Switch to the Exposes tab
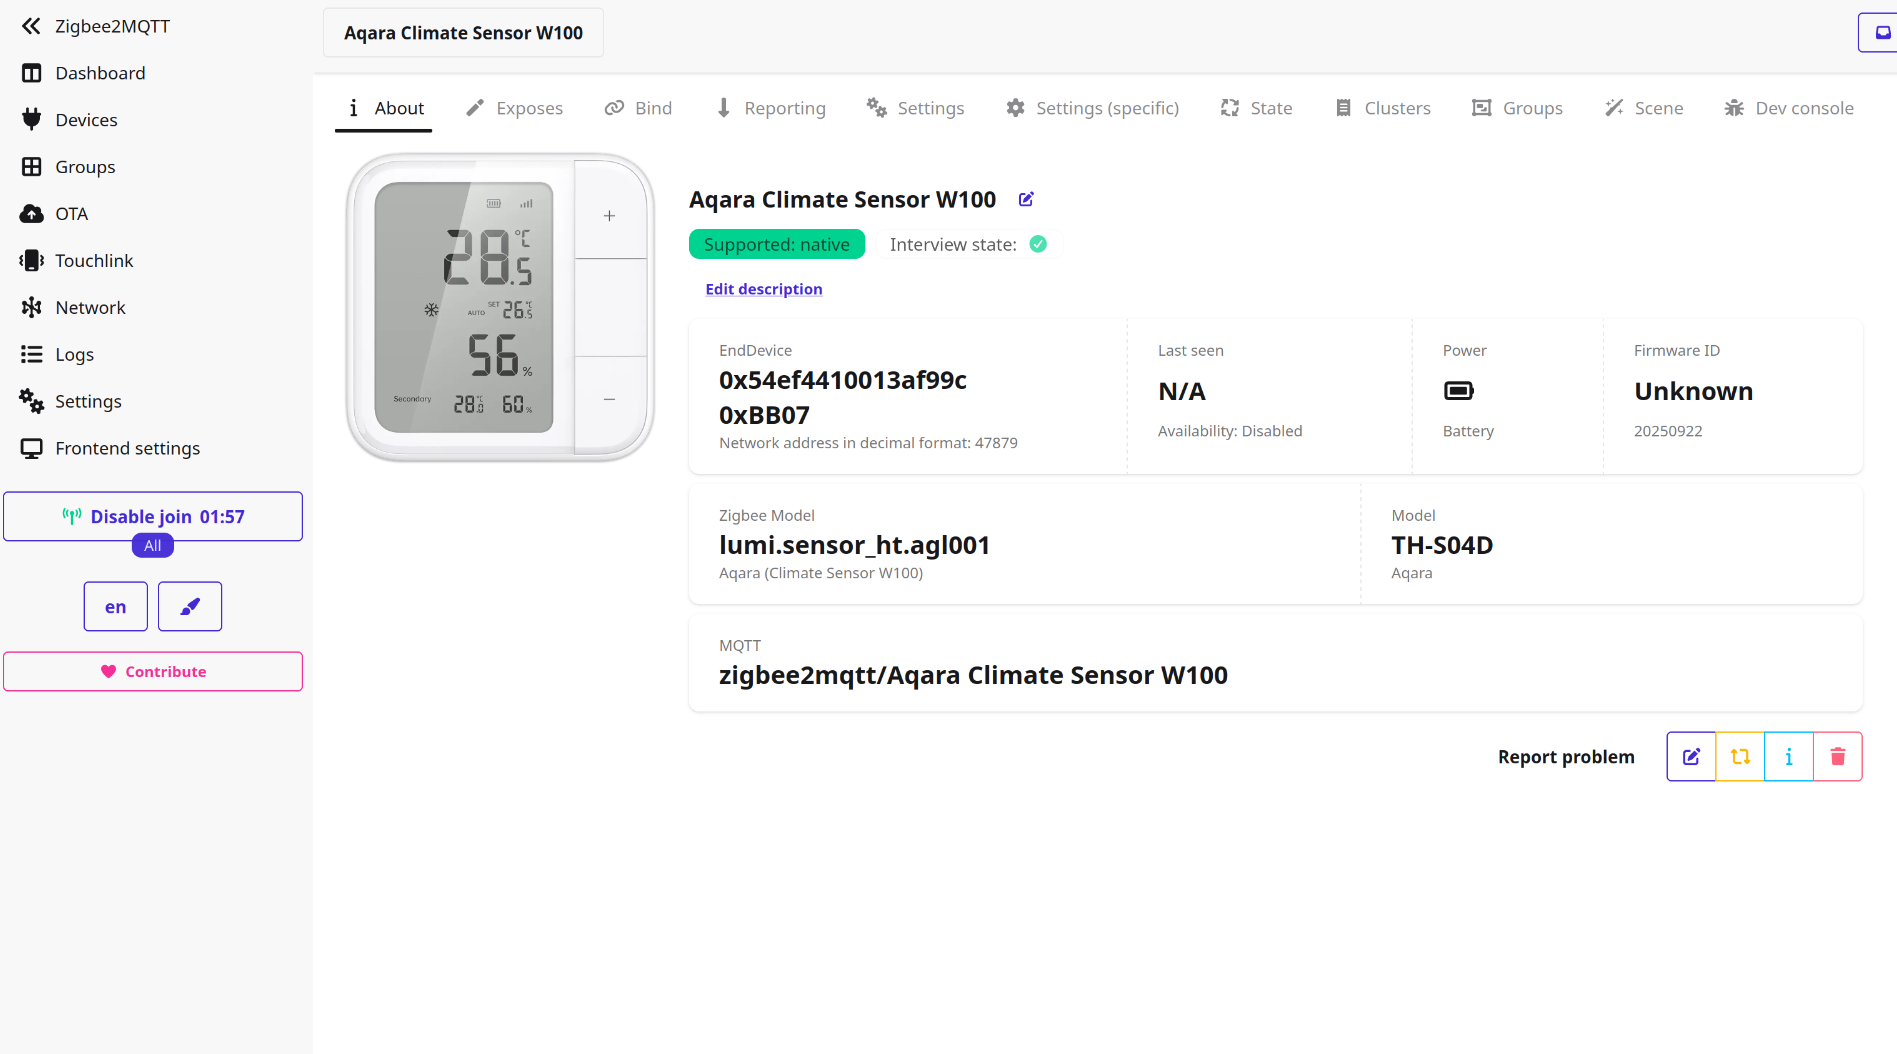This screenshot has height=1054, width=1897. click(515, 108)
